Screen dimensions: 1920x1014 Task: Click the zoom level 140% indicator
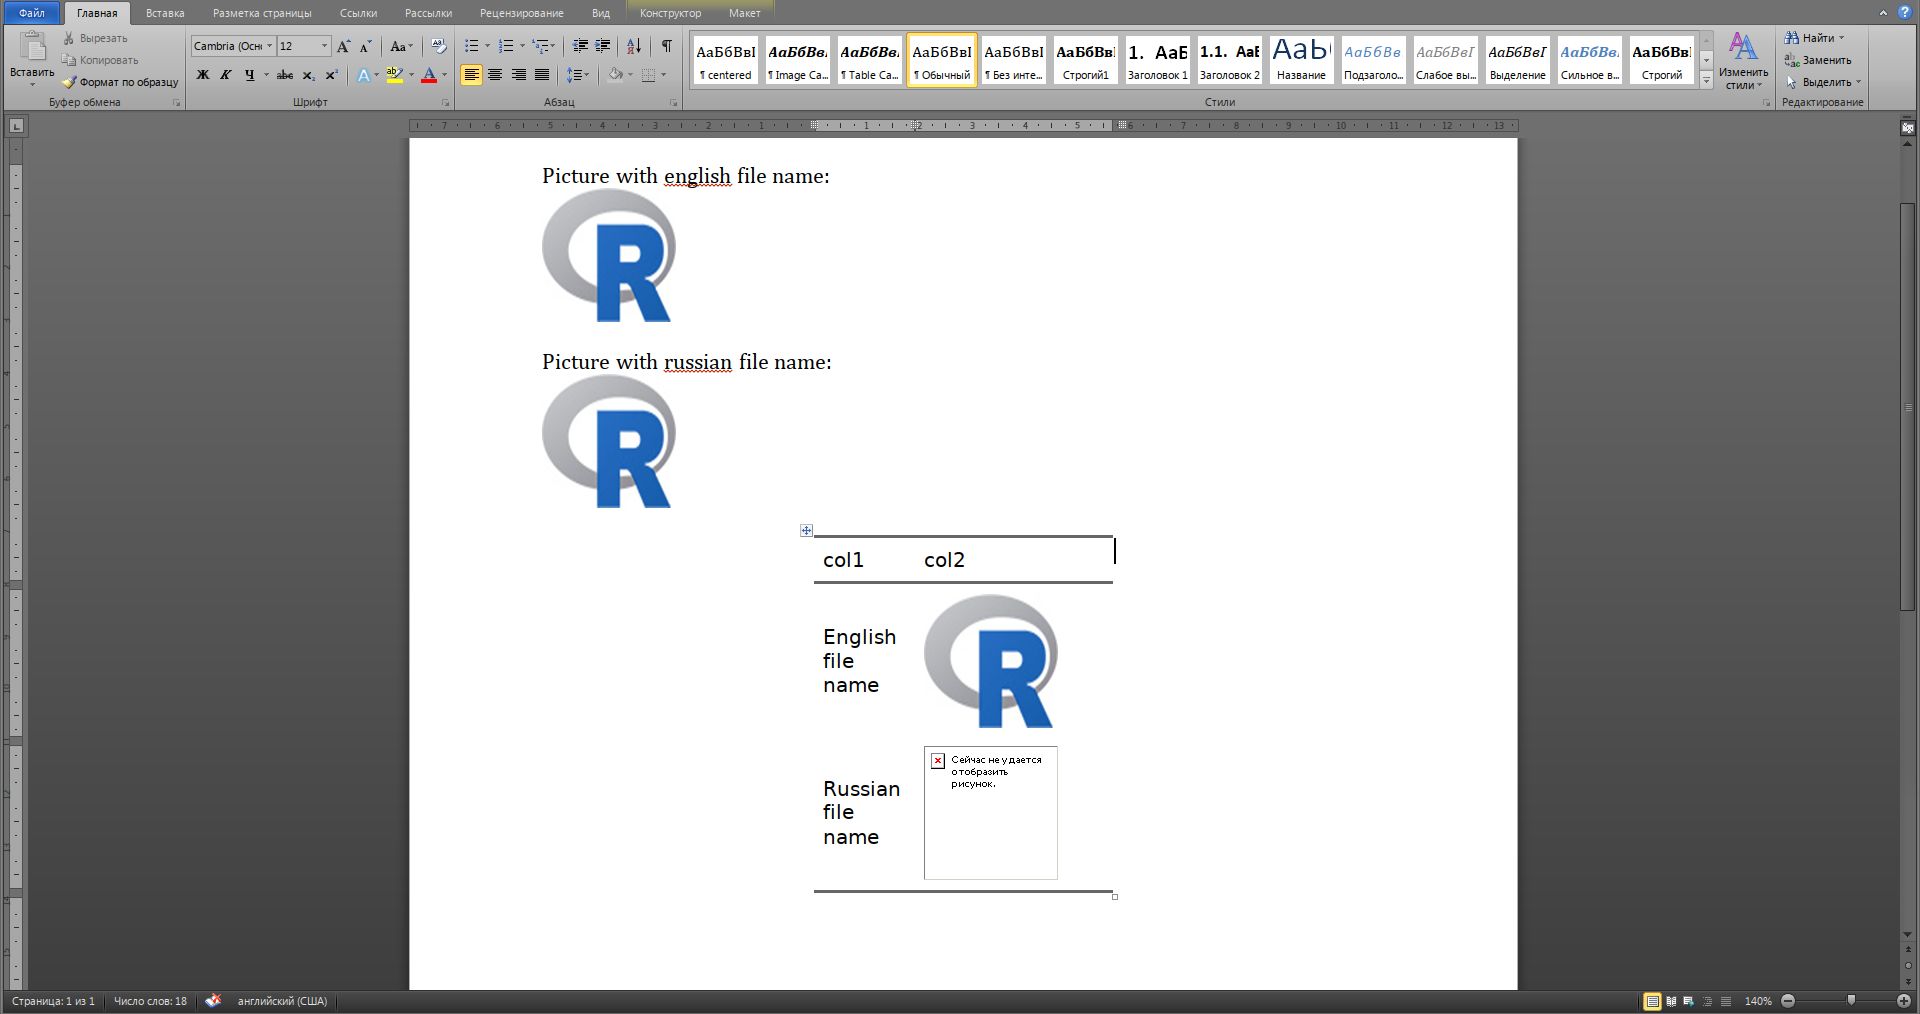point(1758,1001)
